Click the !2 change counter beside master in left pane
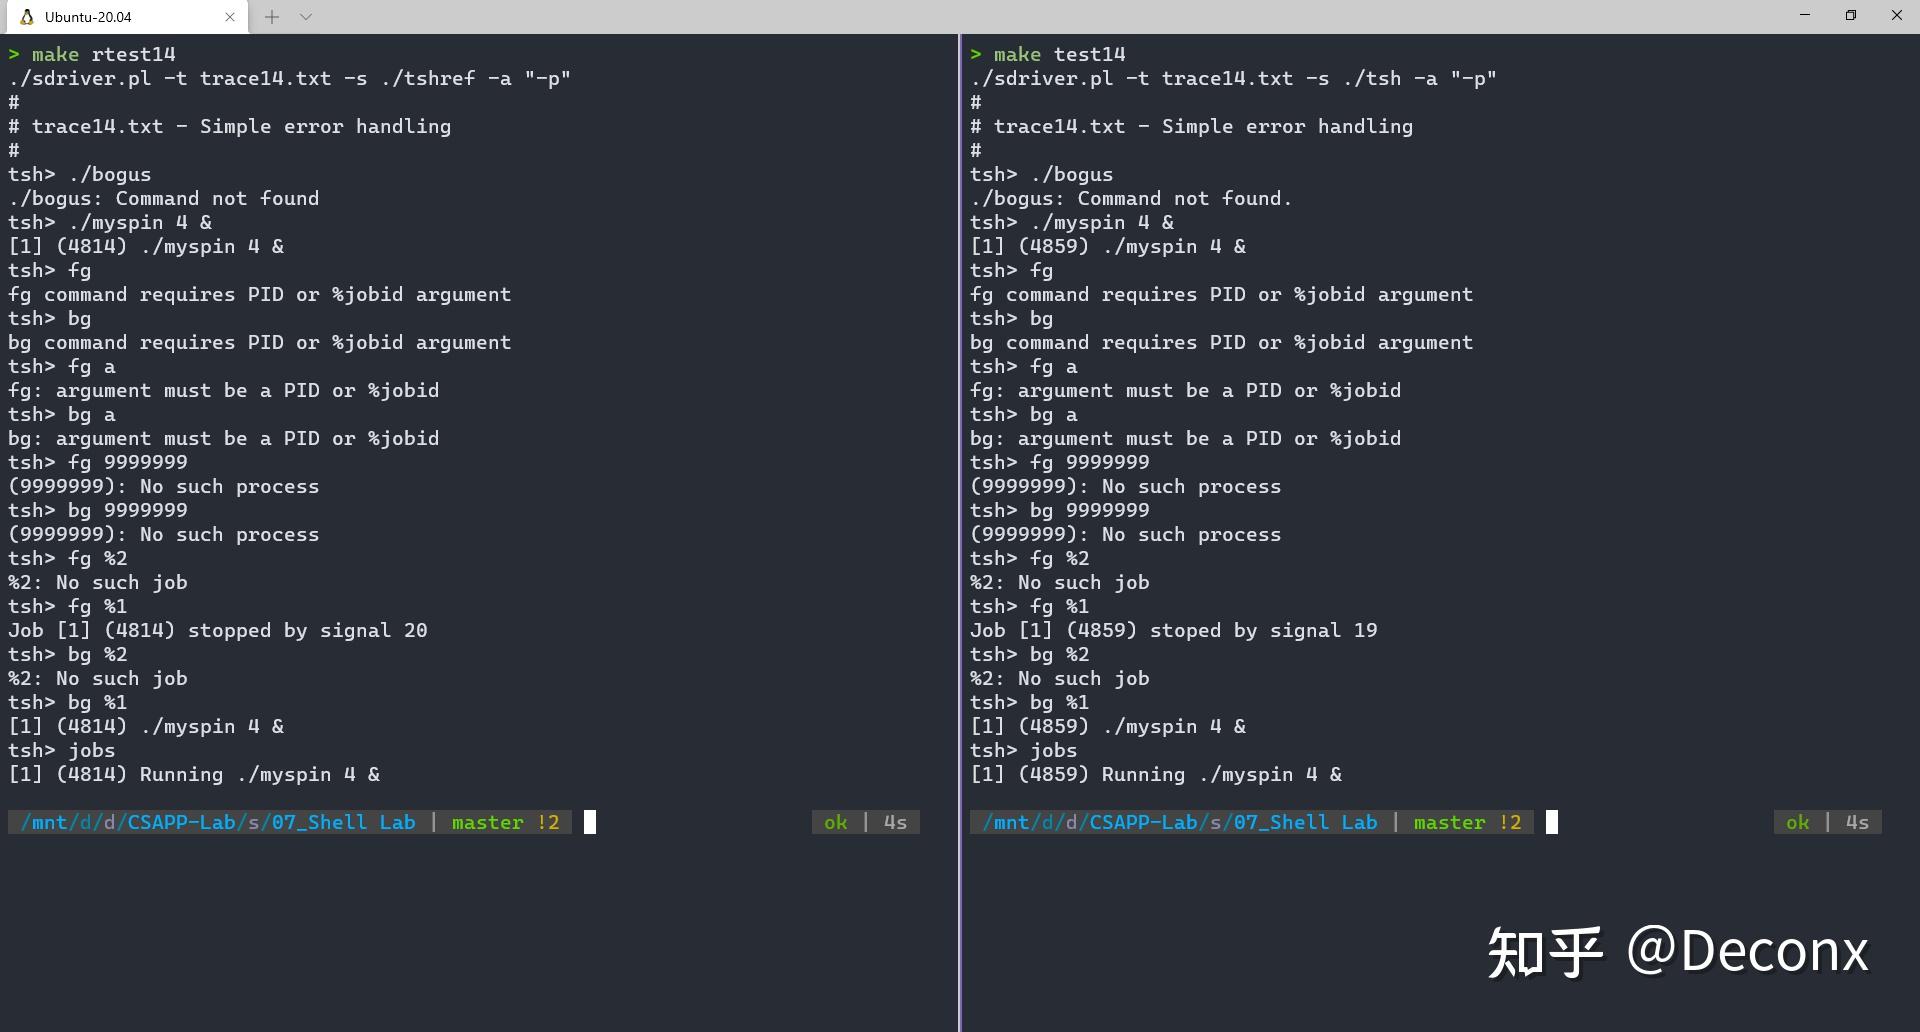The height and width of the screenshot is (1032, 1920). tap(551, 822)
